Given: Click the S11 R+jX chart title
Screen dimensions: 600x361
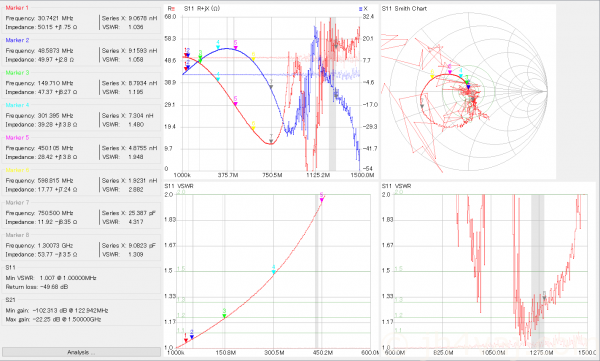Looking at the screenshot, I should coord(202,8).
